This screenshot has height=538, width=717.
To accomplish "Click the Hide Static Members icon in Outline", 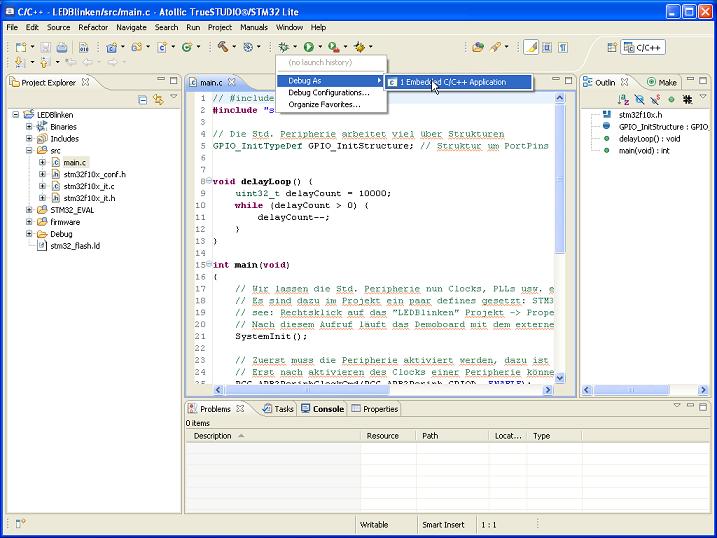I will pyautogui.click(x=655, y=99).
